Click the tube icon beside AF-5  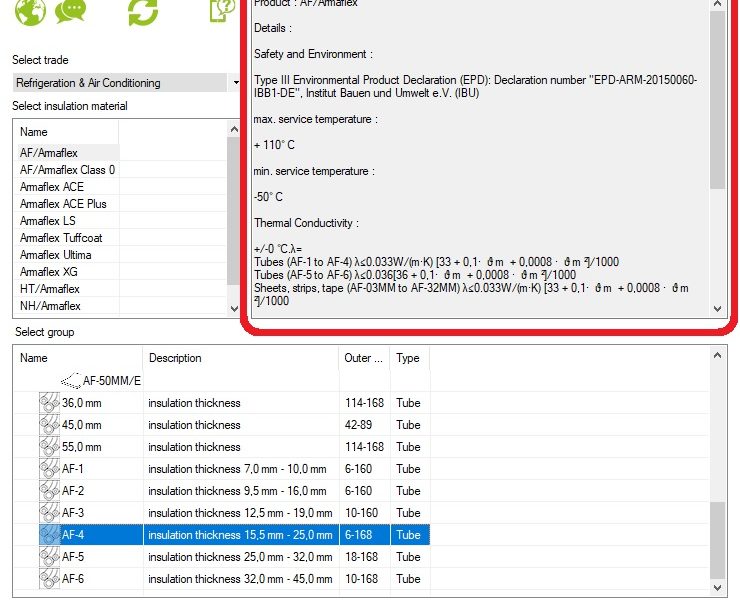(49, 557)
